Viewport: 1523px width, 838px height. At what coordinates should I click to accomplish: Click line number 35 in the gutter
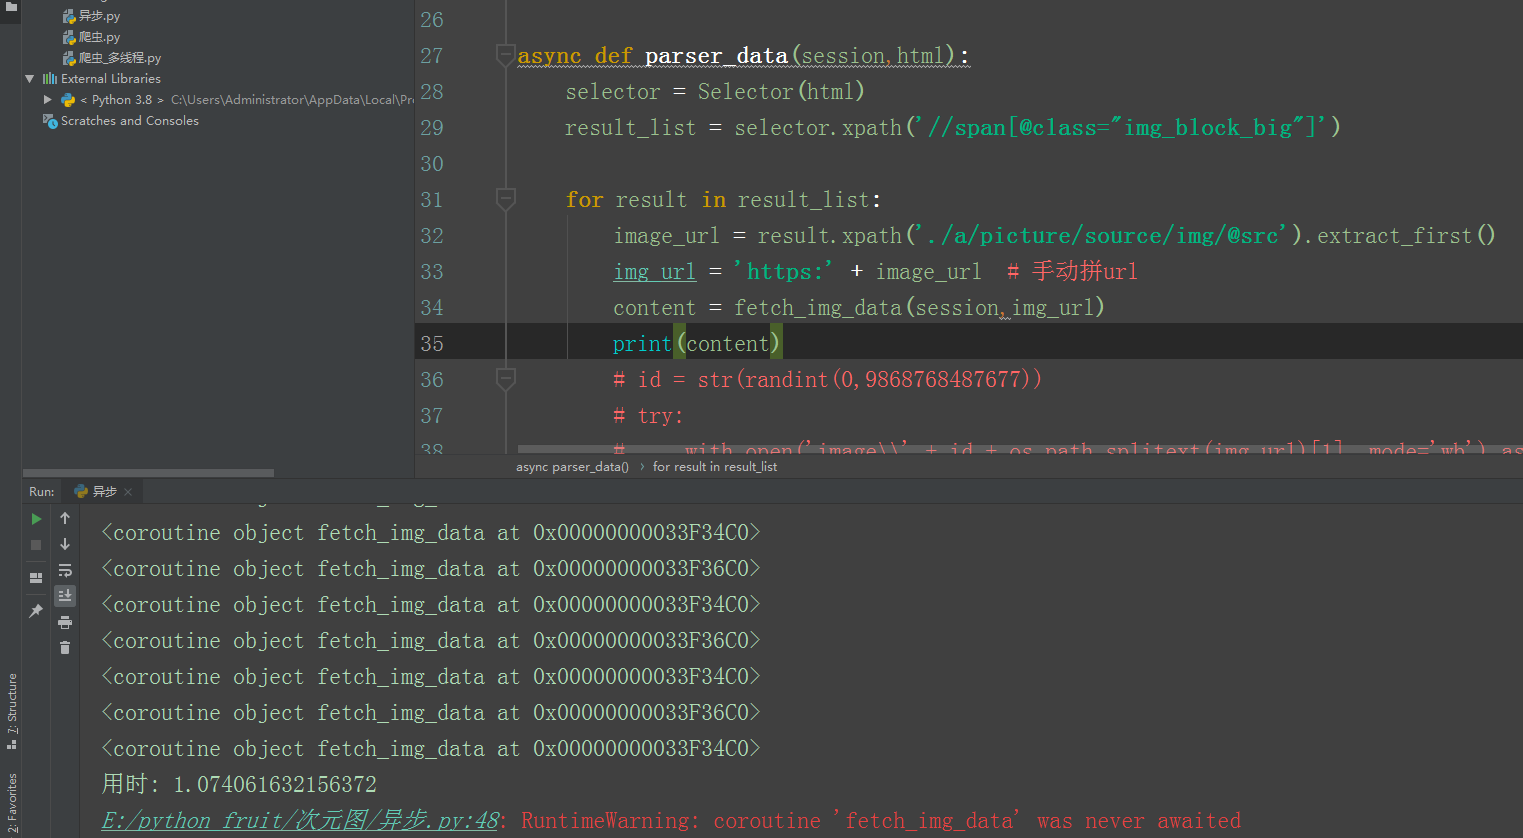coord(432,344)
